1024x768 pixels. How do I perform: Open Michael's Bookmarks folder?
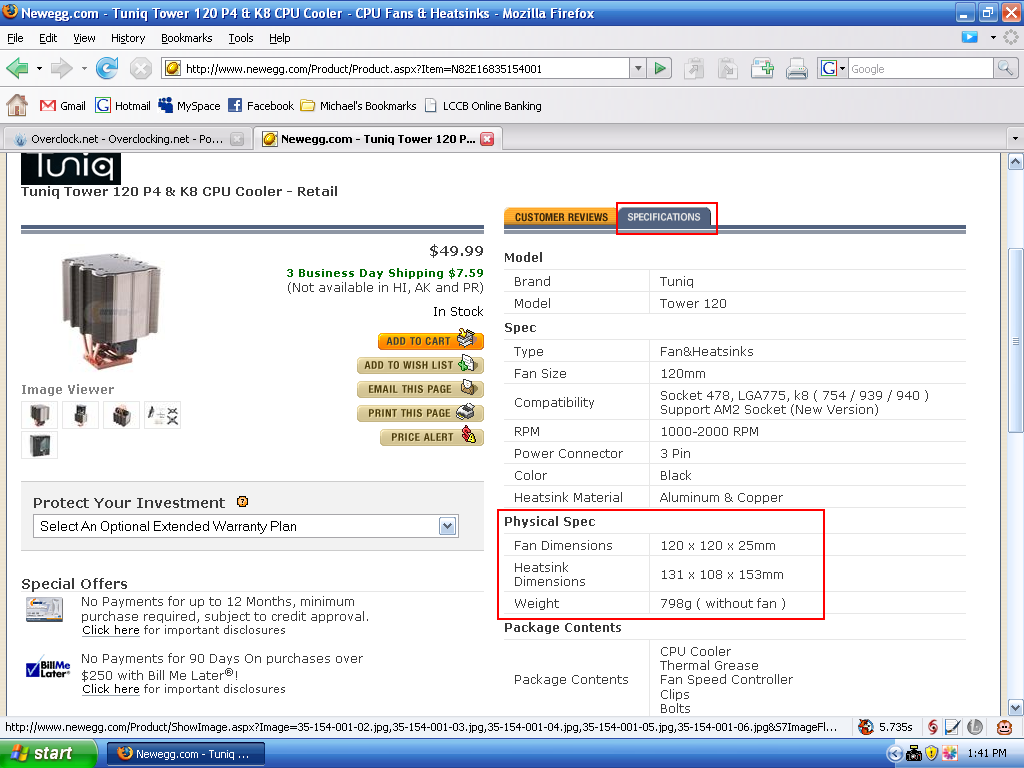pos(359,106)
